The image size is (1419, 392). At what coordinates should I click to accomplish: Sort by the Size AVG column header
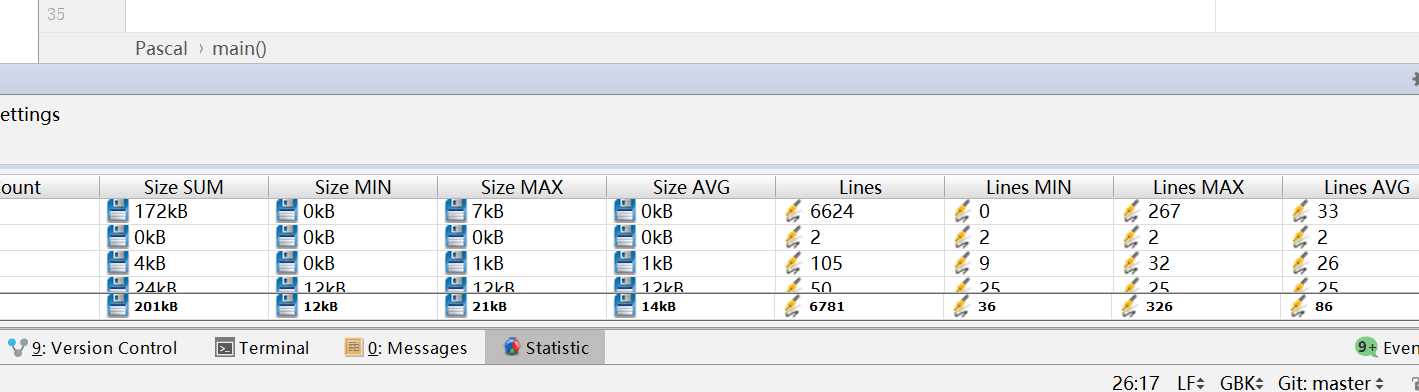(x=691, y=187)
